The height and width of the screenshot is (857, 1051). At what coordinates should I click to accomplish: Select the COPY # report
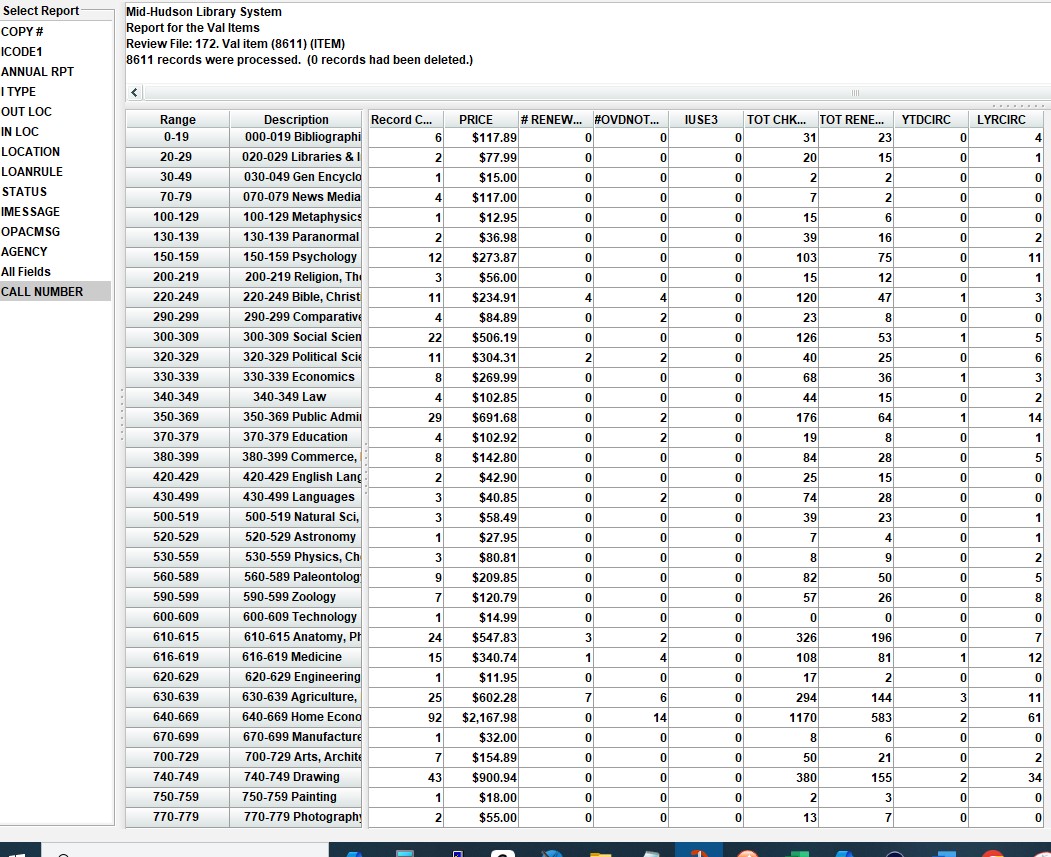tap(56, 31)
